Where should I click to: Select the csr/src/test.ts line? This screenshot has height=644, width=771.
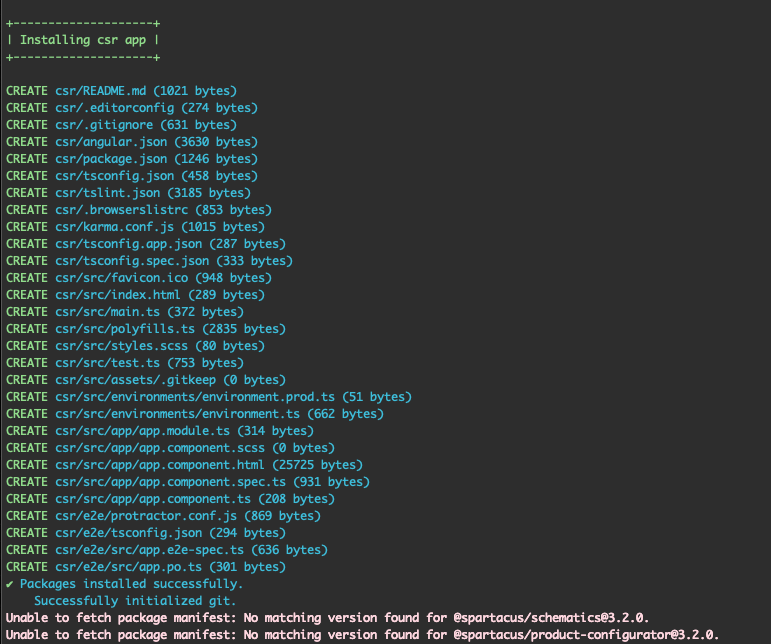[x=125, y=363]
